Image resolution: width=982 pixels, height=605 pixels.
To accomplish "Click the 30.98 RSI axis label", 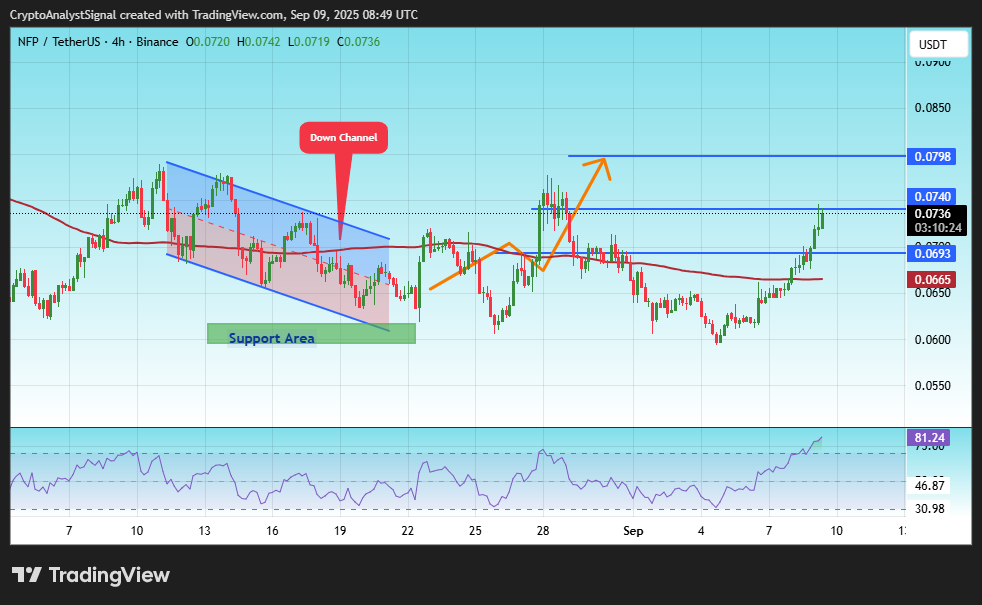I will coord(929,509).
